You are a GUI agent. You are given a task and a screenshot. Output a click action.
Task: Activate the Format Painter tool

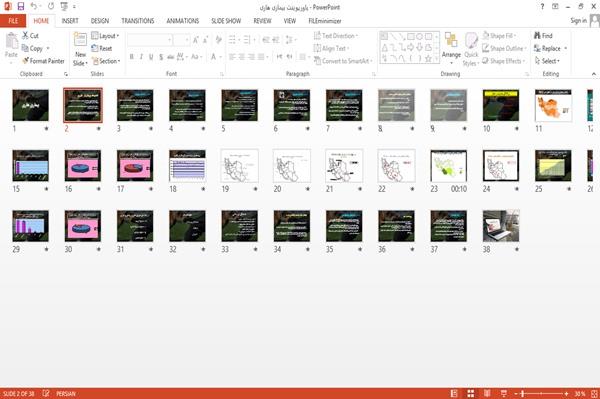[x=43, y=61]
